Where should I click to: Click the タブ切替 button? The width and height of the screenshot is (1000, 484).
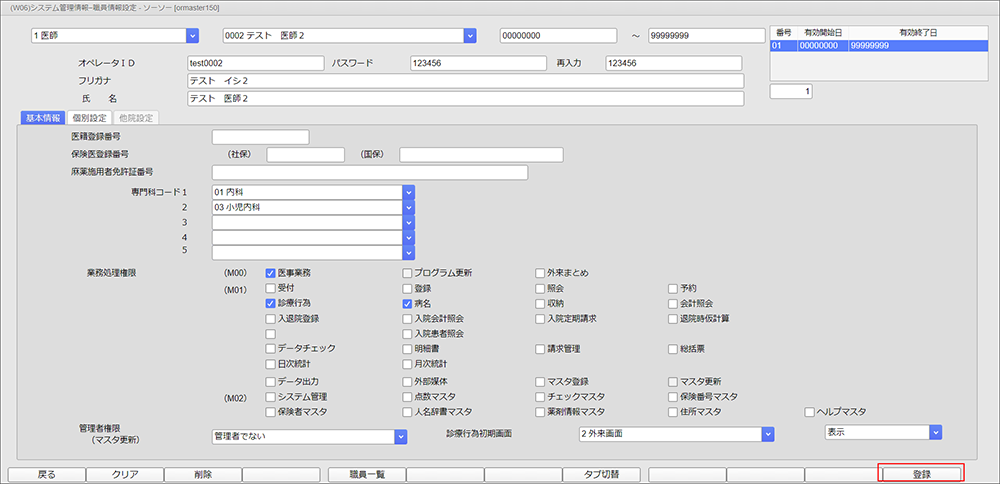tap(602, 474)
